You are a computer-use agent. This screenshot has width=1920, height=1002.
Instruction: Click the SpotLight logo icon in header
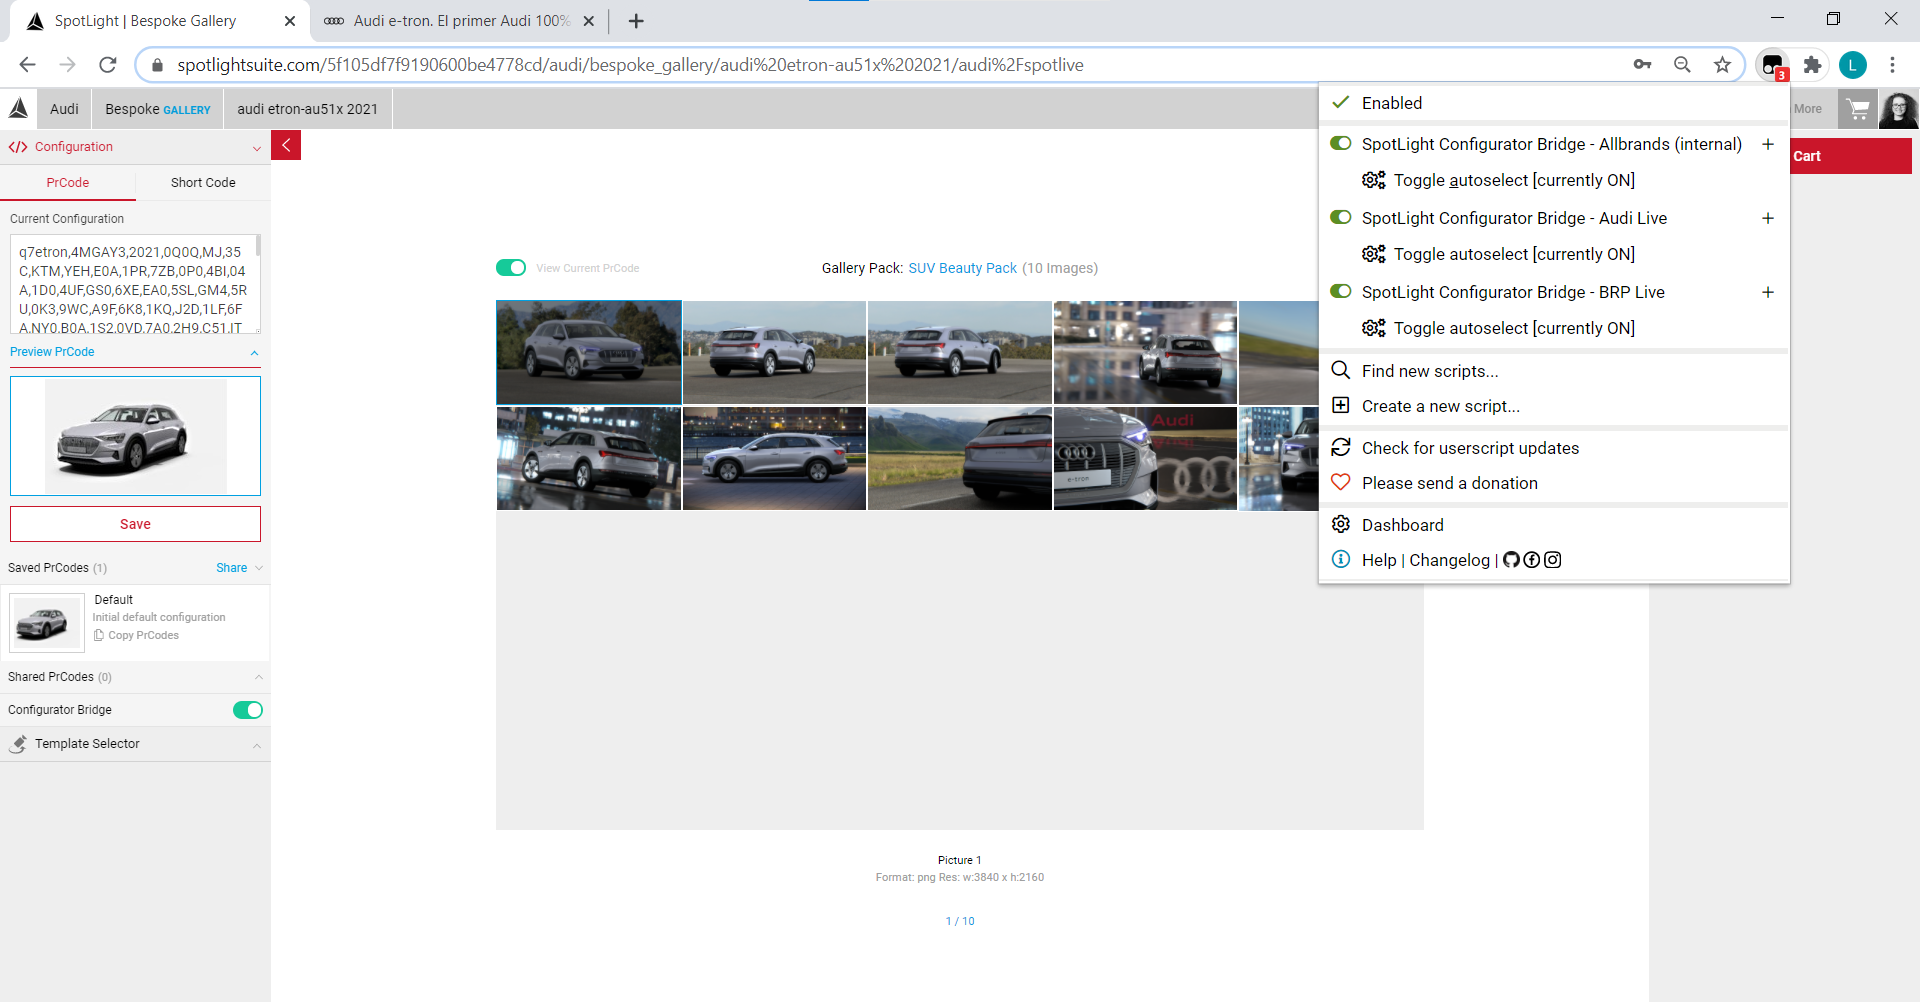[x=18, y=108]
